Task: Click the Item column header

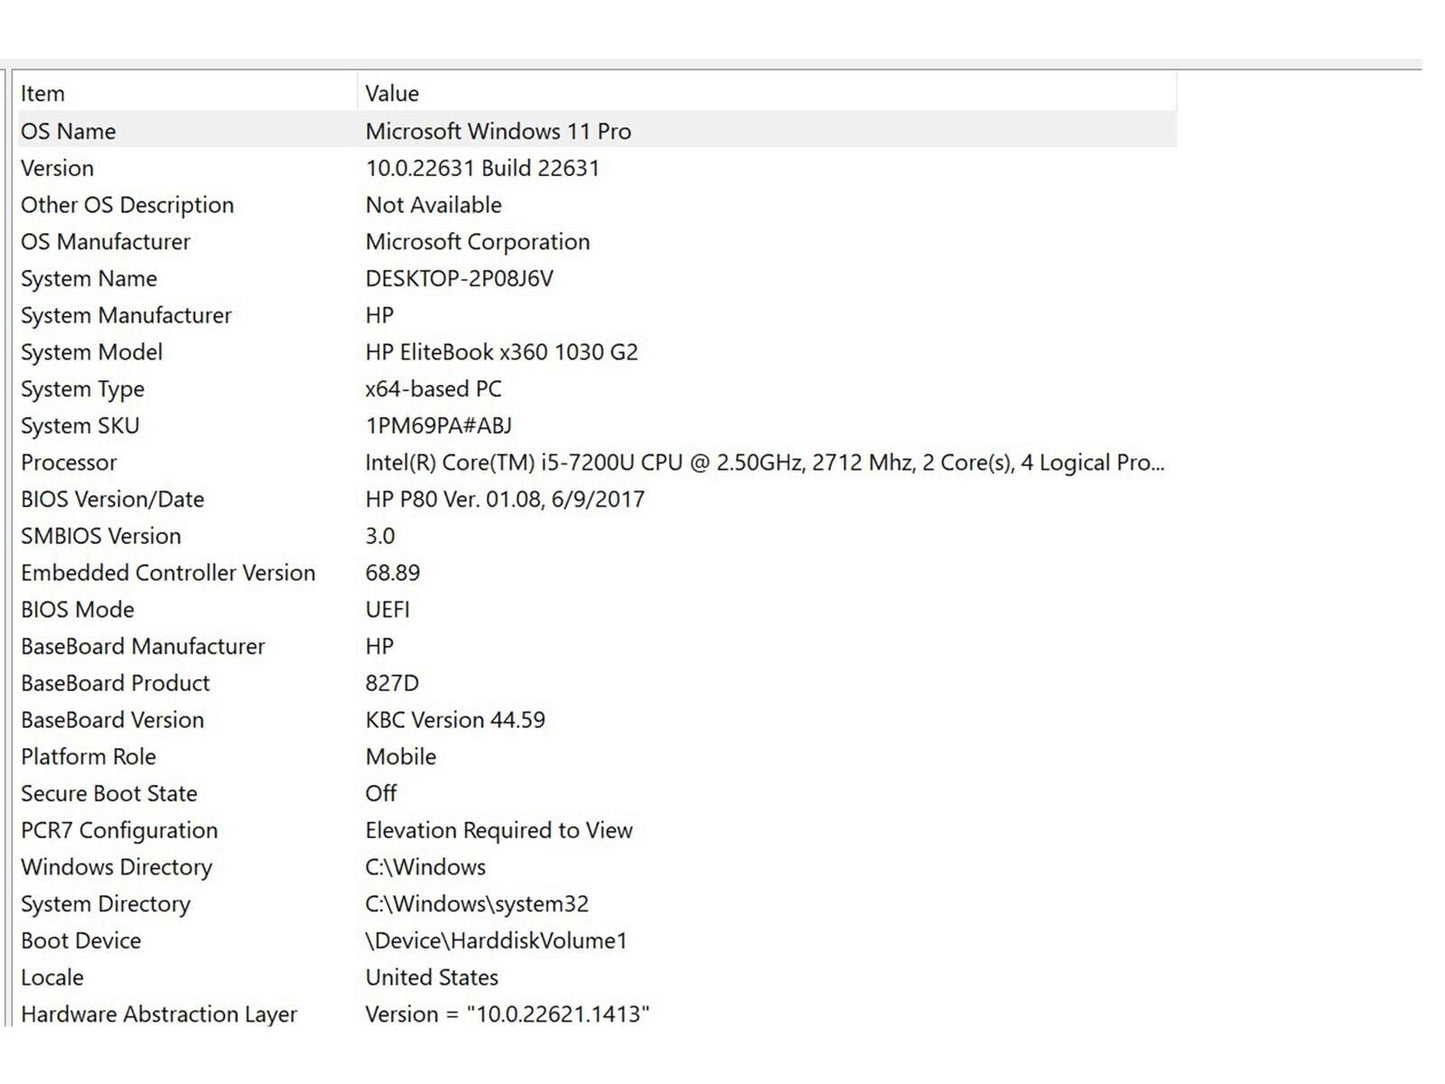Action: pyautogui.click(x=43, y=93)
